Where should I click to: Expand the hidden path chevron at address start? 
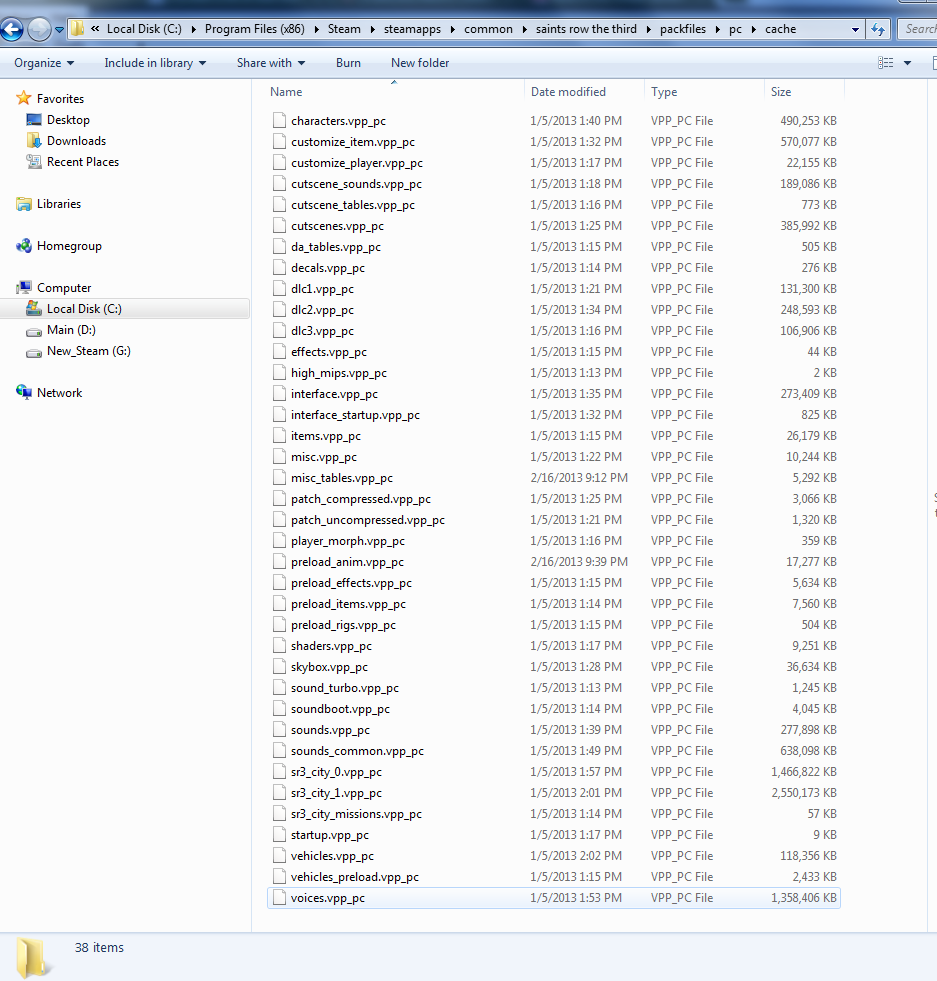coord(95,29)
